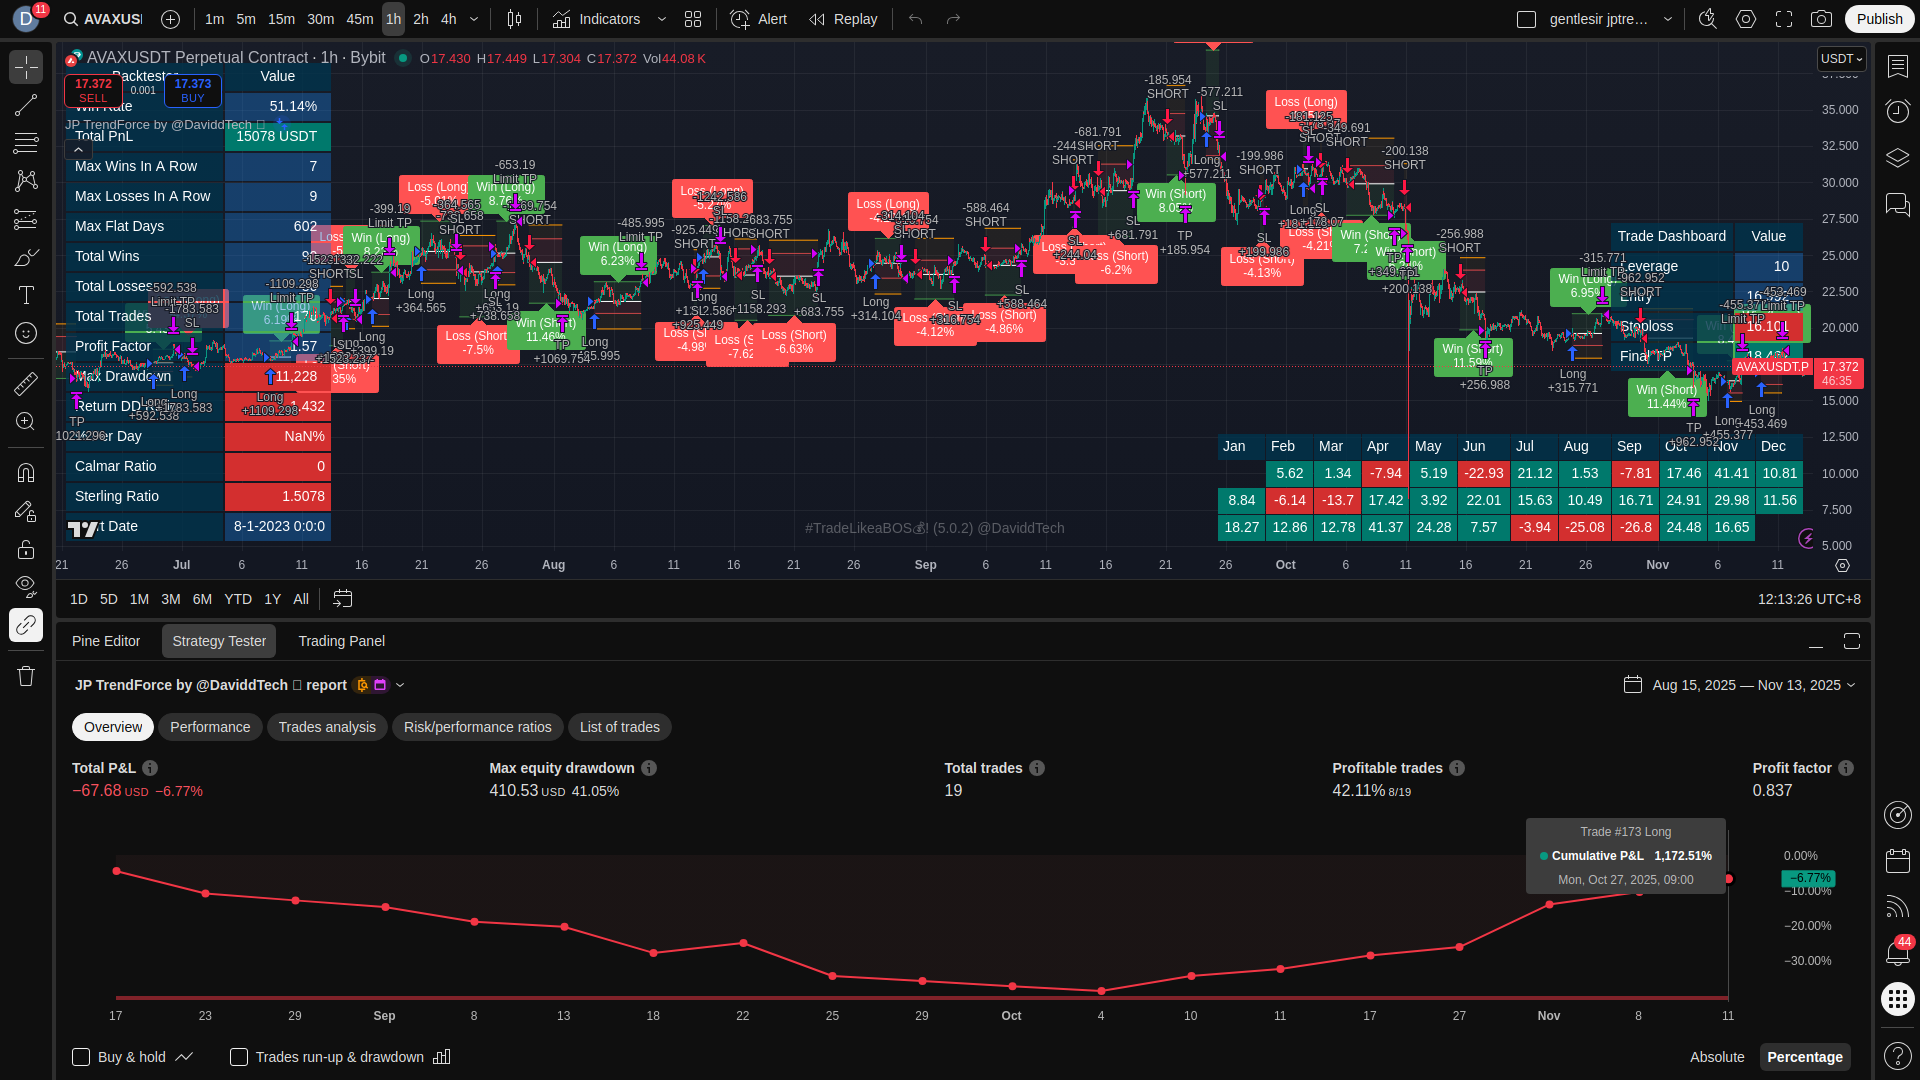The width and height of the screenshot is (1920, 1080).
Task: Select the trend line drawing tool
Action: (x=26, y=105)
